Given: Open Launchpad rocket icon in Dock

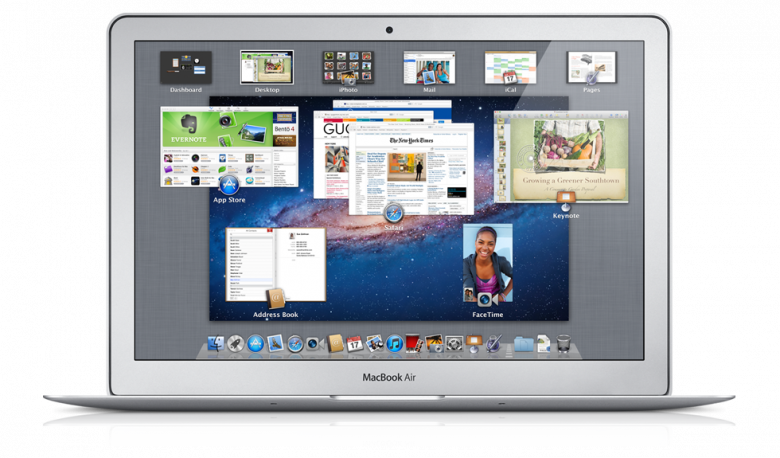Looking at the screenshot, I should coord(235,344).
